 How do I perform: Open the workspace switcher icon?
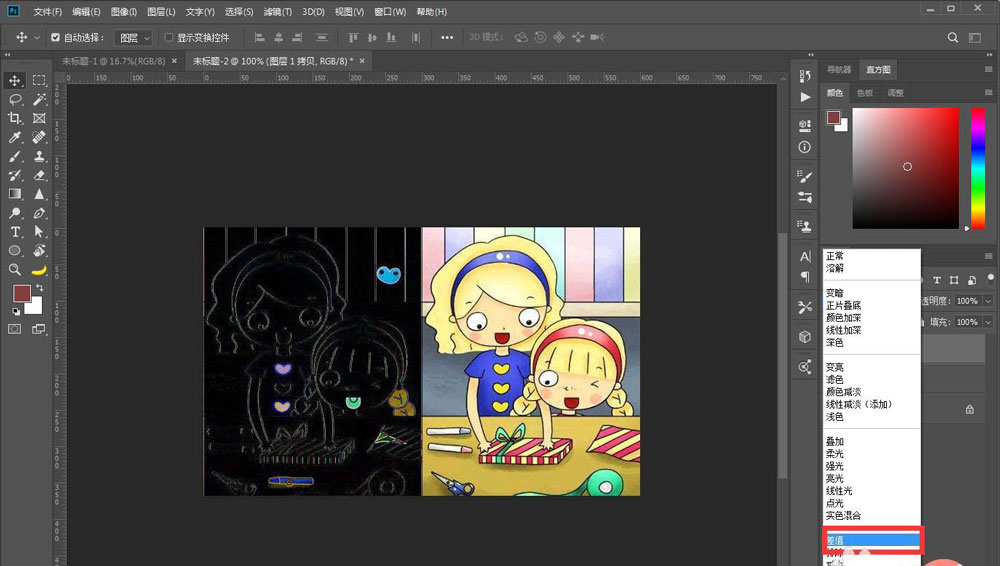coord(975,38)
